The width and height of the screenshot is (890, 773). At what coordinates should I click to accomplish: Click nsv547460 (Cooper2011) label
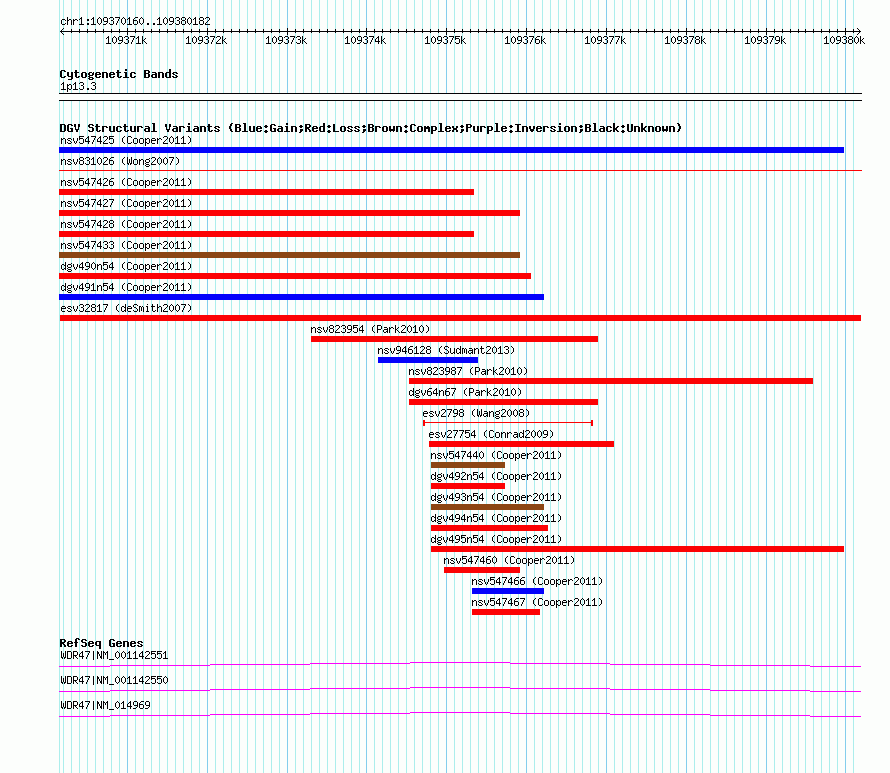pos(509,560)
